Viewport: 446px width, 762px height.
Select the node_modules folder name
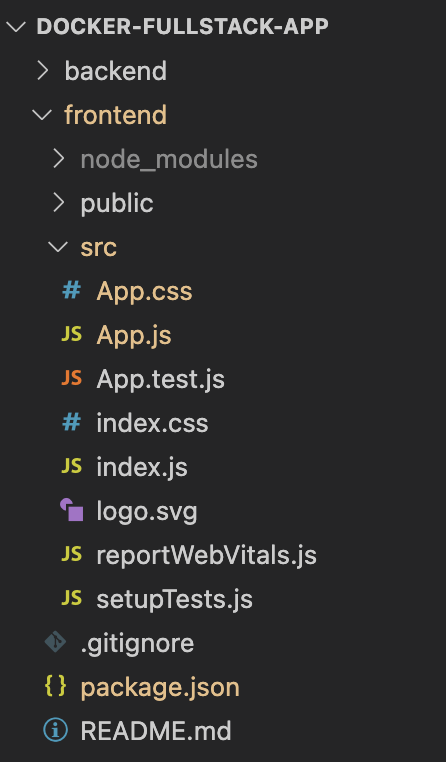pyautogui.click(x=169, y=159)
